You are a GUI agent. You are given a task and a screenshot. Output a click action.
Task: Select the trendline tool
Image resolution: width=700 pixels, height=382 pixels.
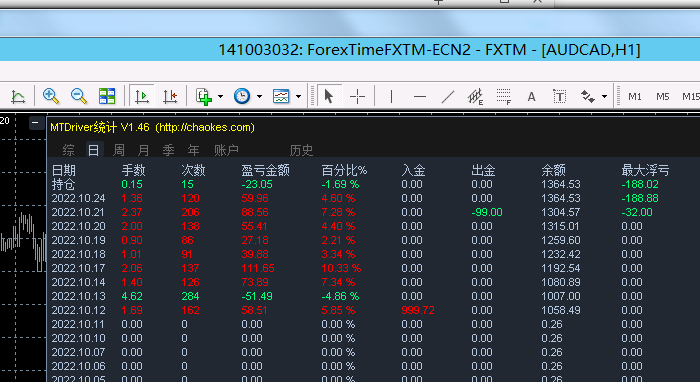click(x=447, y=96)
